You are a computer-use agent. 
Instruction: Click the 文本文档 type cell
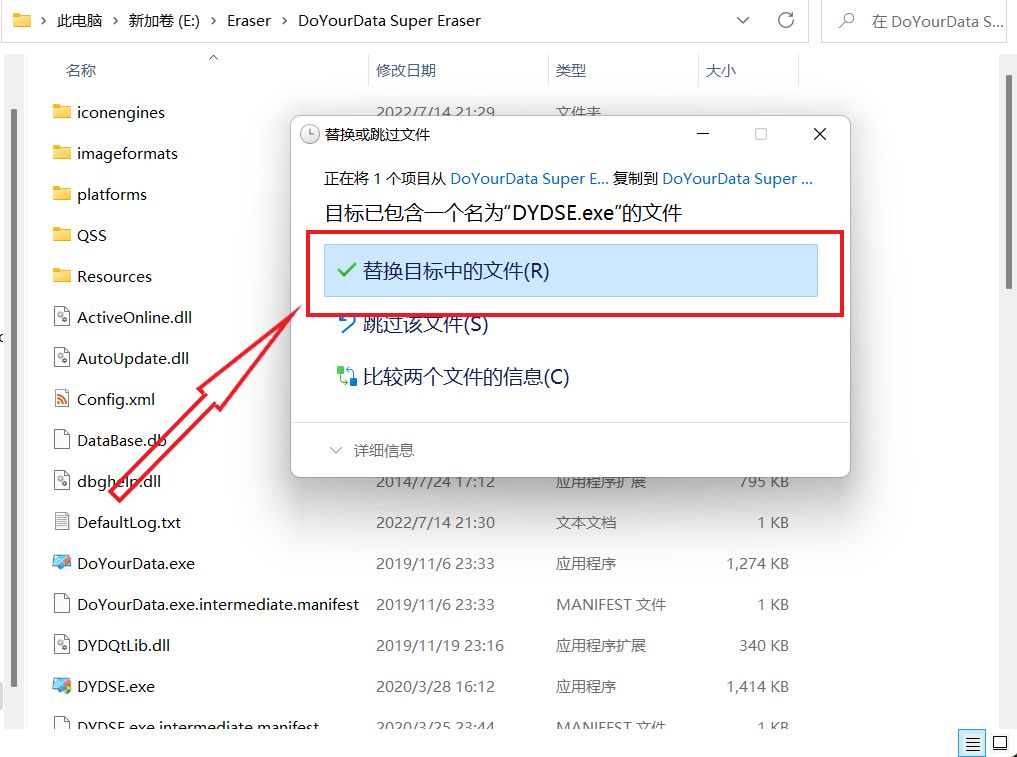(x=586, y=522)
